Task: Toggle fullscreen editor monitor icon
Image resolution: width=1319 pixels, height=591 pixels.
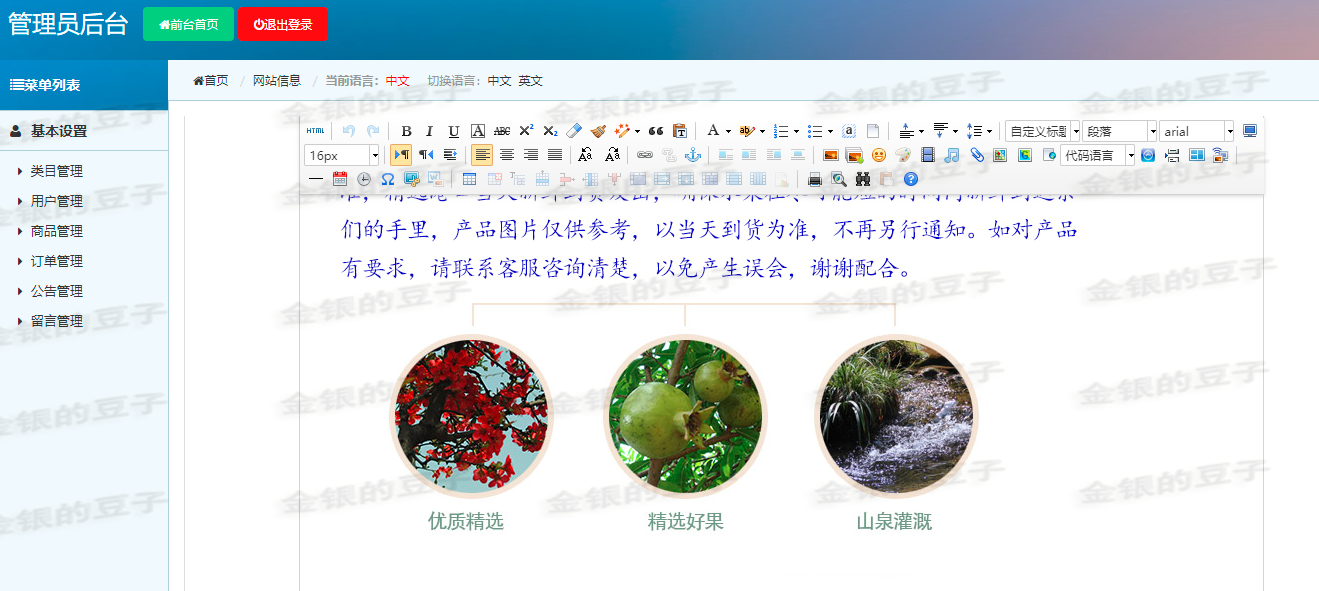Action: [1250, 131]
